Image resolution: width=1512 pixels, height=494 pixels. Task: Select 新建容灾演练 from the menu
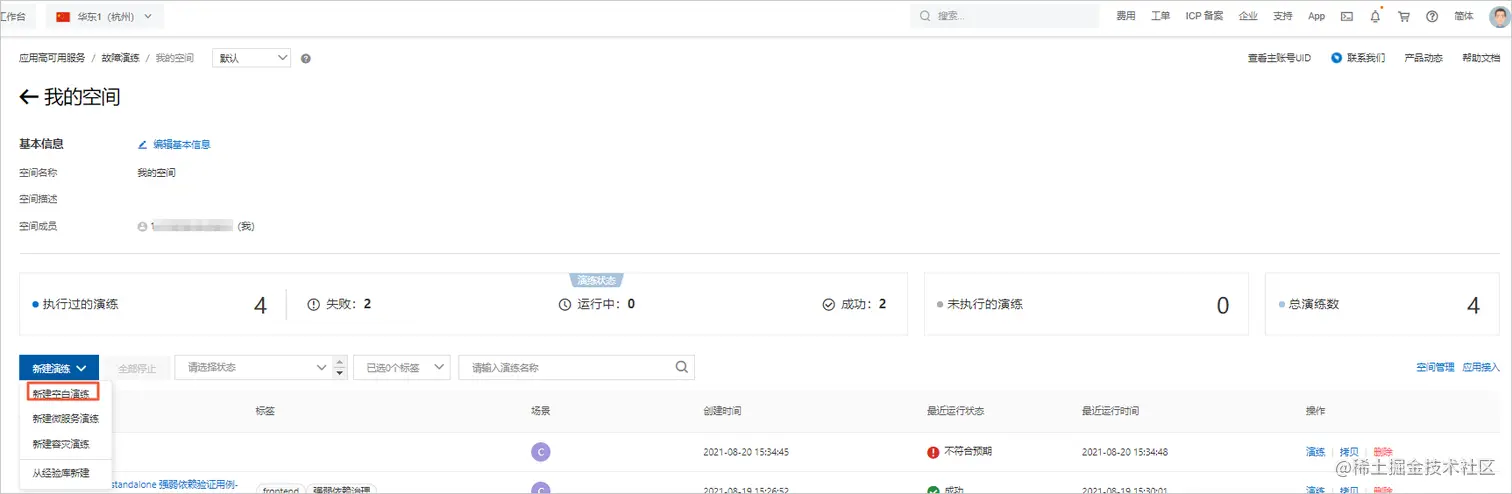61,444
